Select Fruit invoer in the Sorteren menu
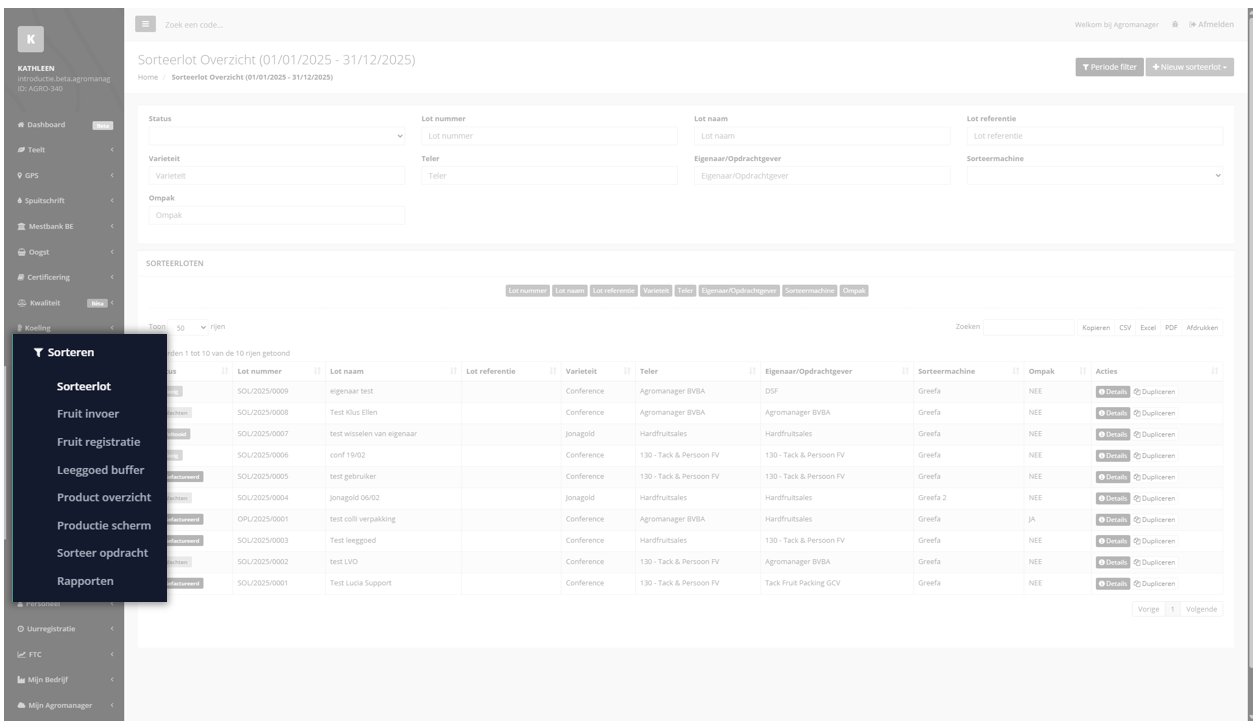 [x=88, y=413]
